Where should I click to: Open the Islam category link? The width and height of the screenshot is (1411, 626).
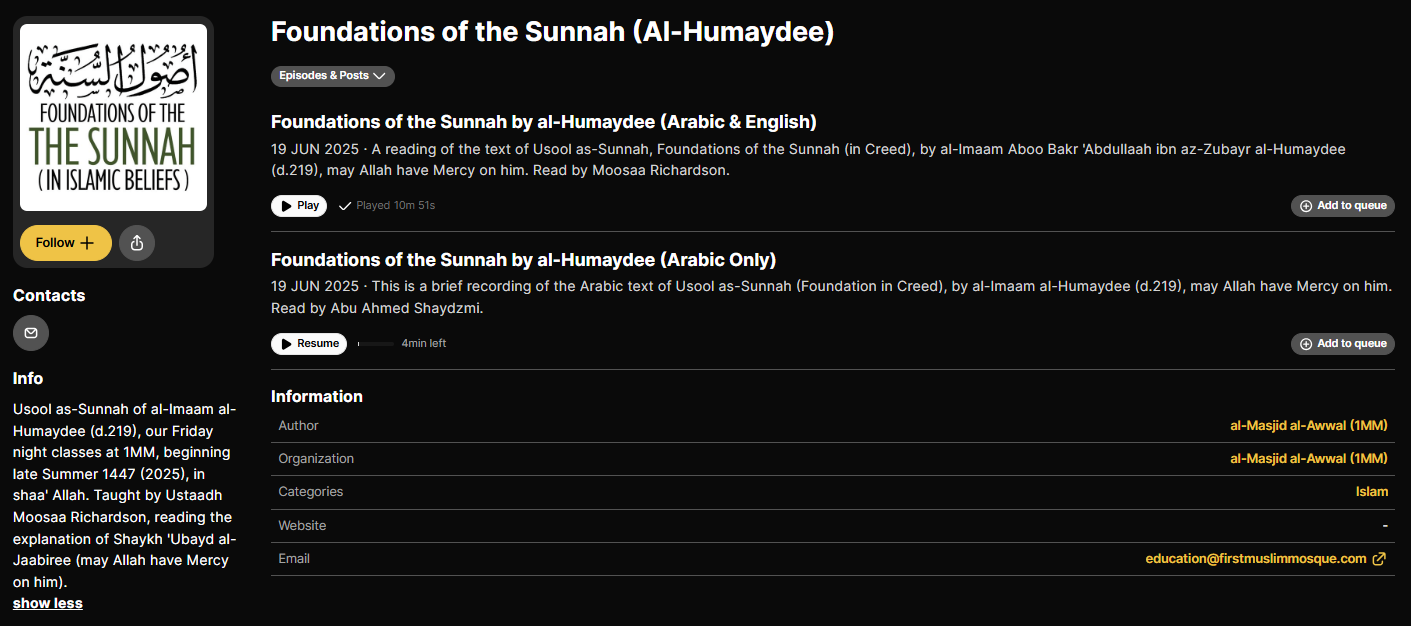(x=1372, y=492)
